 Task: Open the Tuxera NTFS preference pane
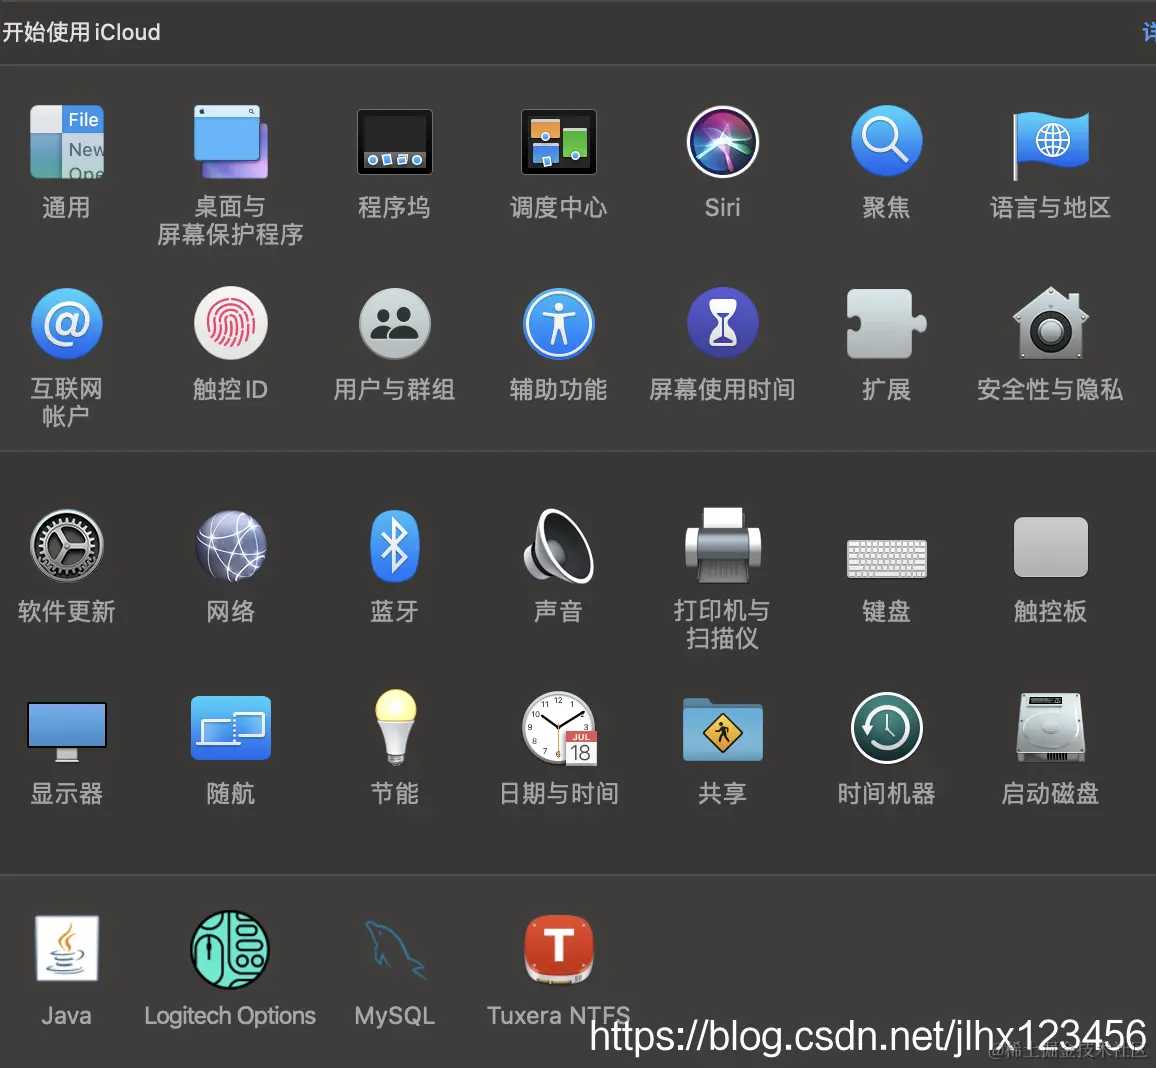click(559, 949)
